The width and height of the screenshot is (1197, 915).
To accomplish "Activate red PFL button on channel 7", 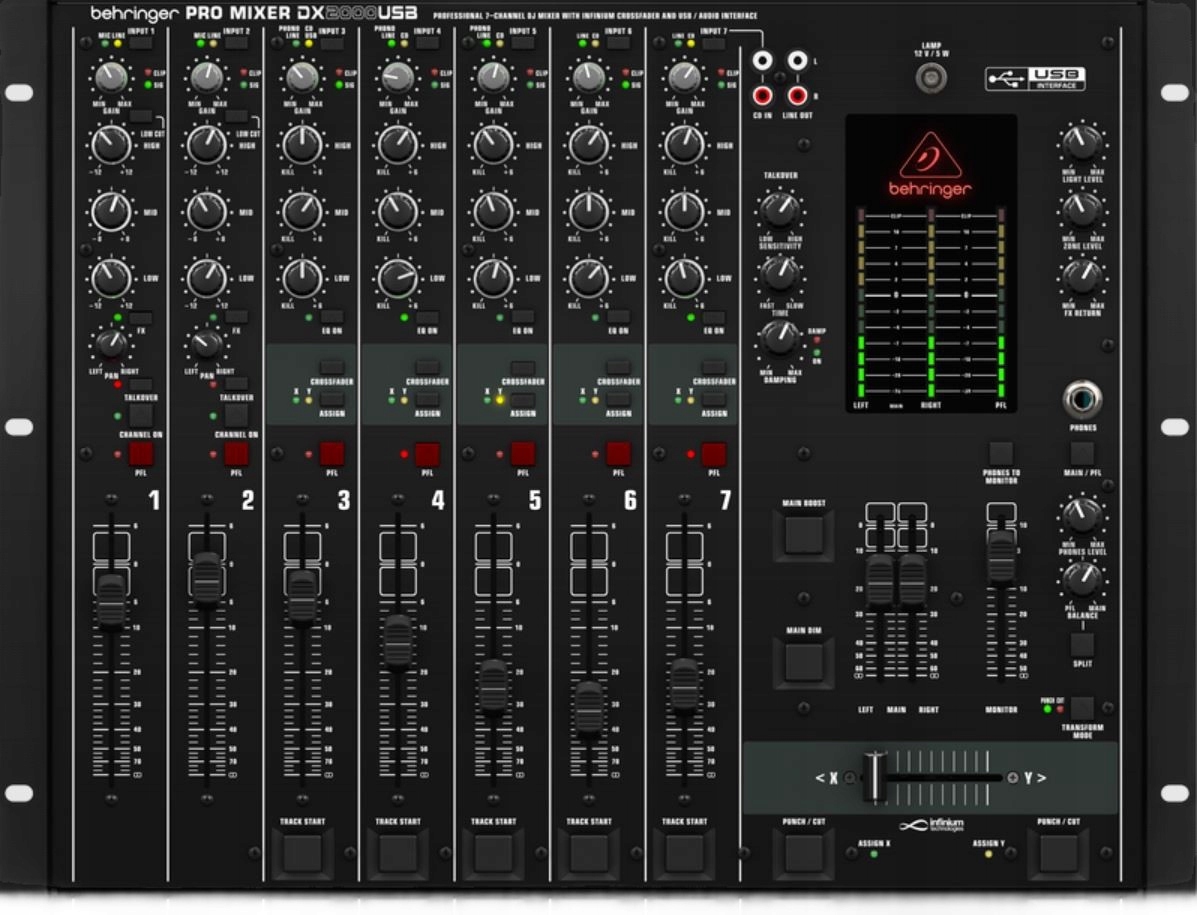I will [x=713, y=454].
